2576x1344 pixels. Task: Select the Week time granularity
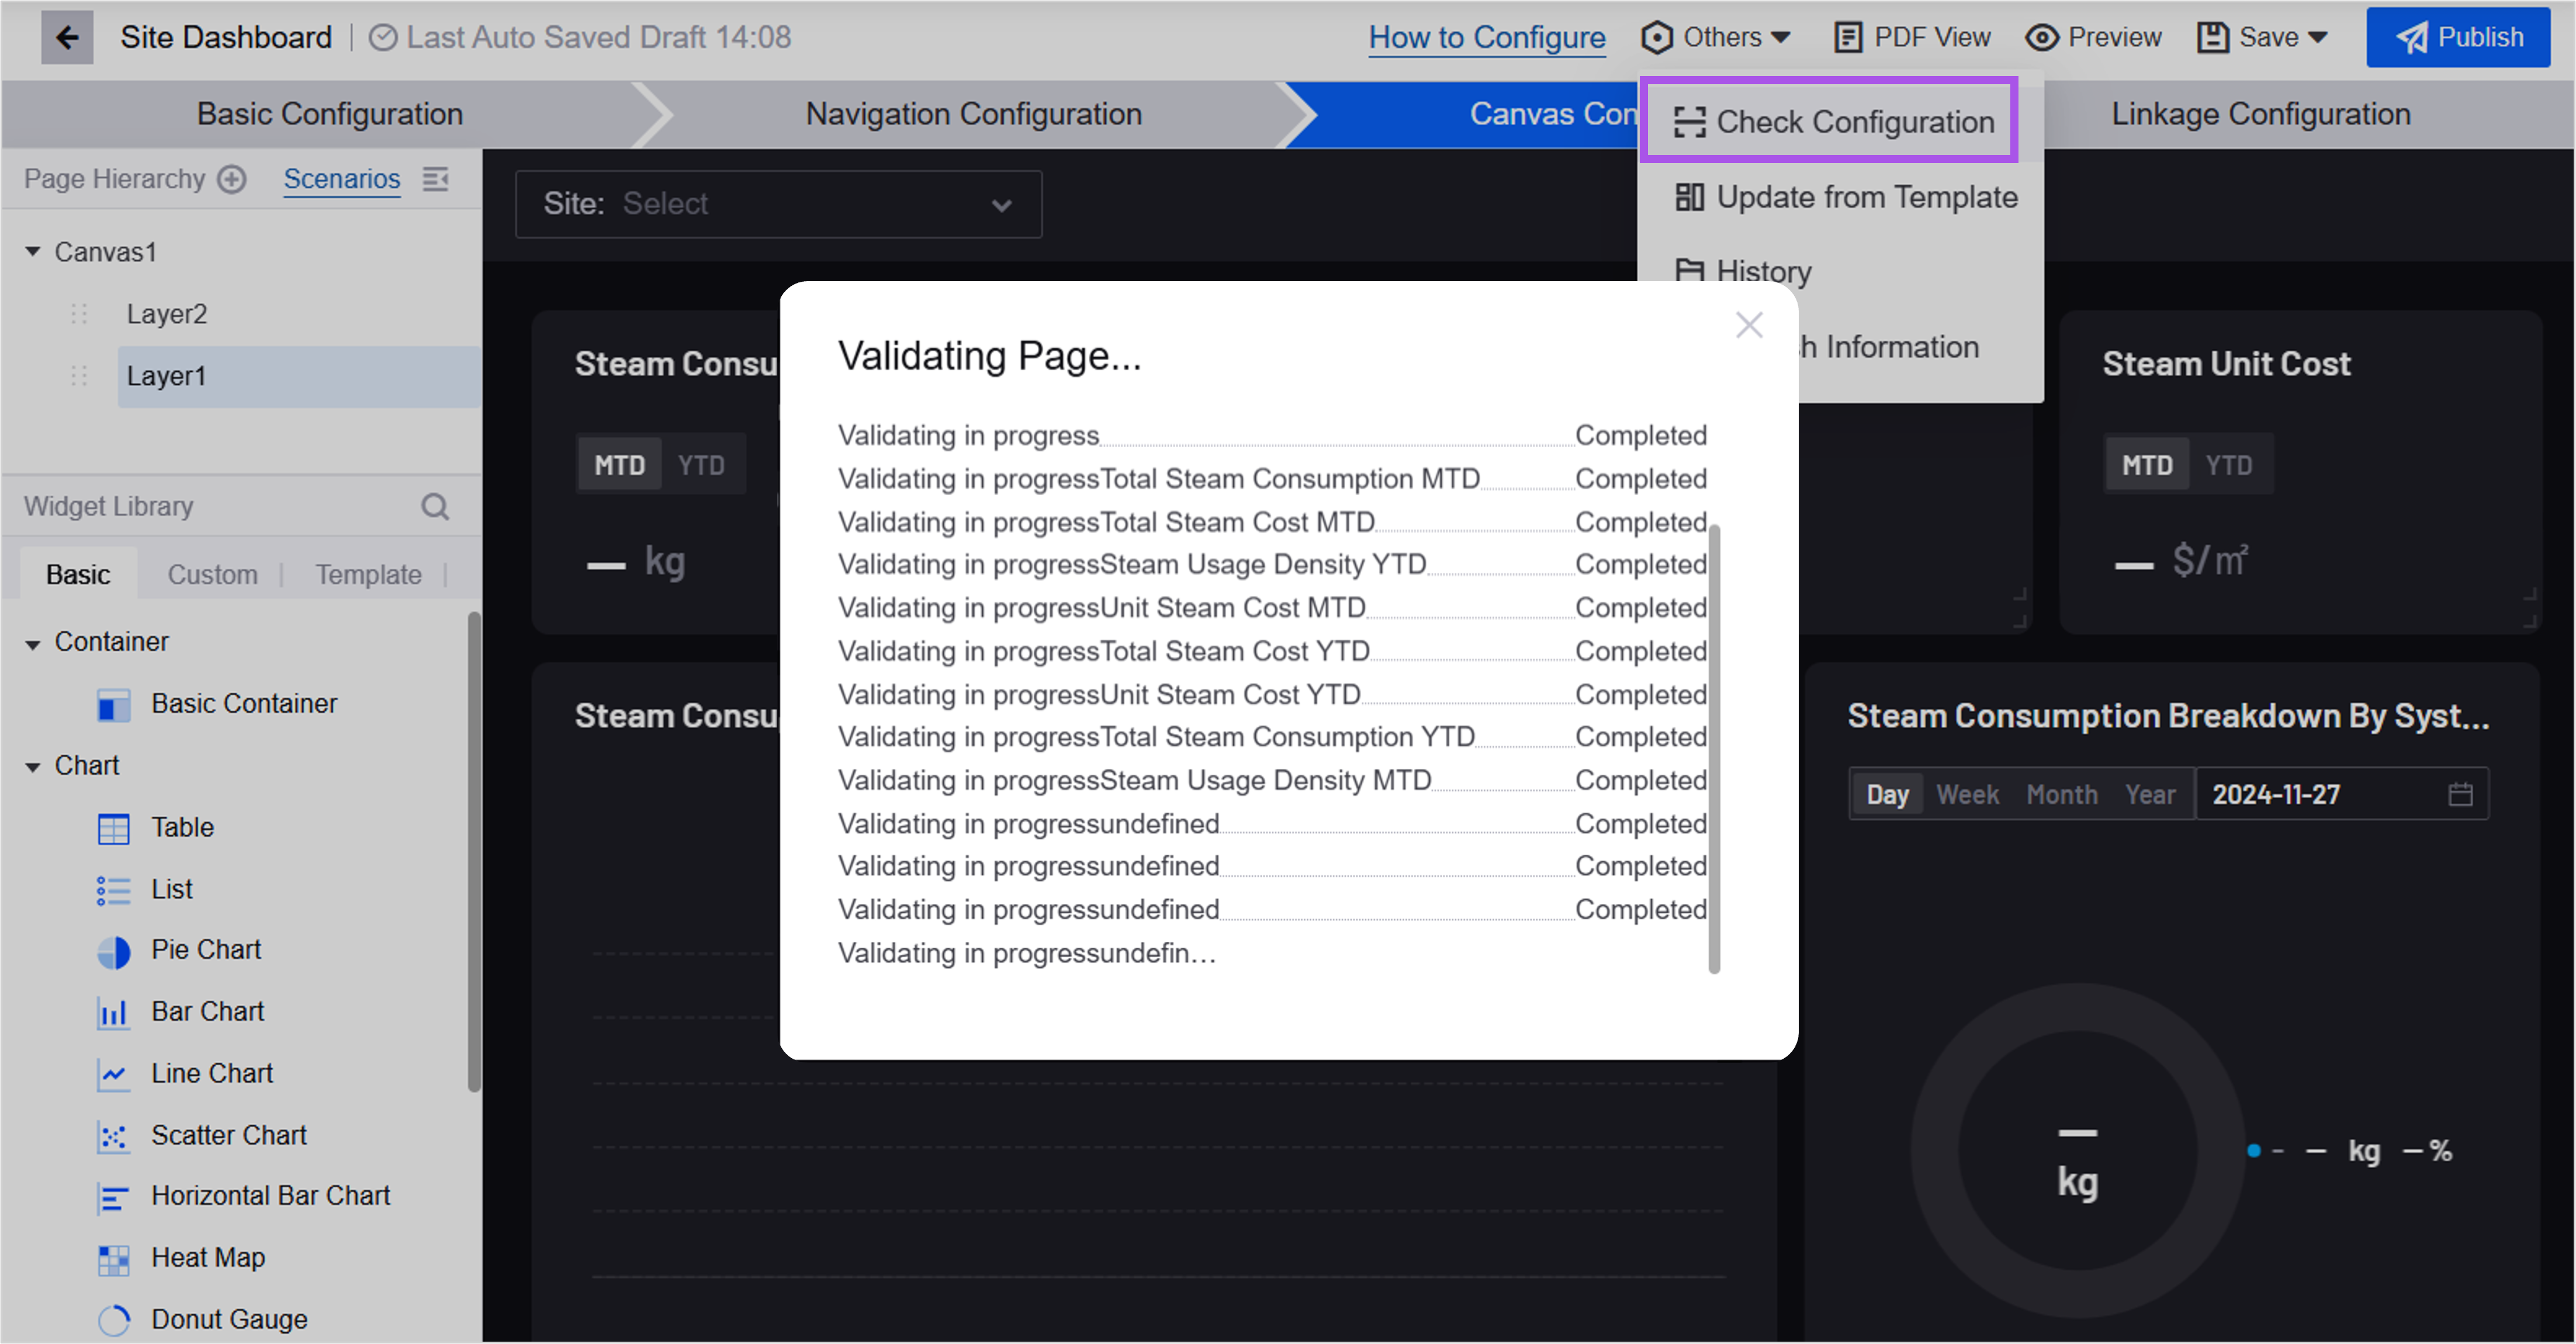pyautogui.click(x=1967, y=794)
